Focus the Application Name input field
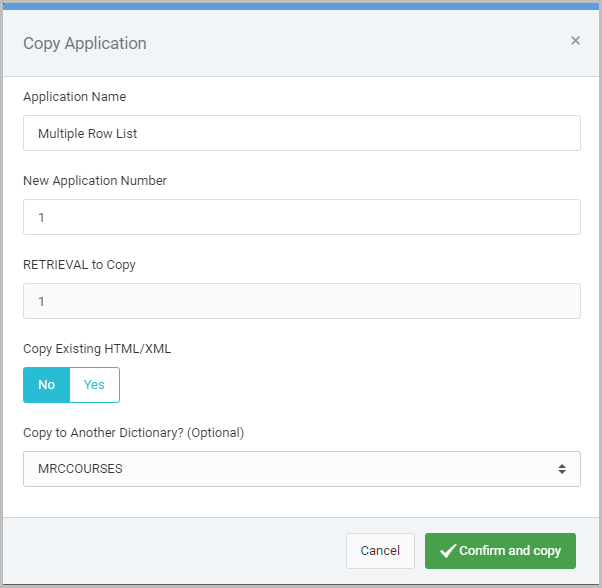The height and width of the screenshot is (588, 602). click(x=301, y=133)
